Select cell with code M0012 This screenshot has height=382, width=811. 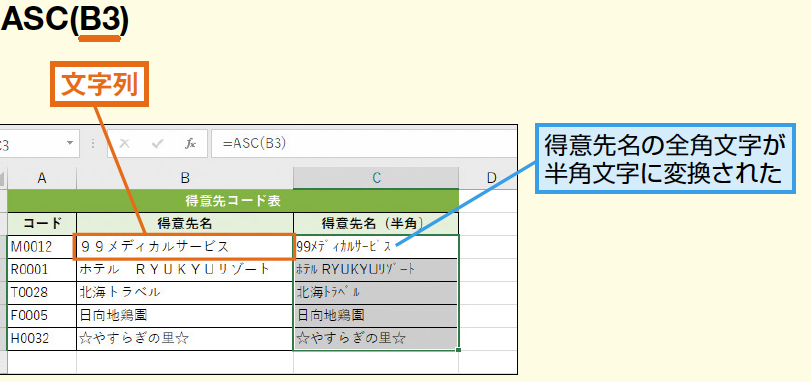42,247
